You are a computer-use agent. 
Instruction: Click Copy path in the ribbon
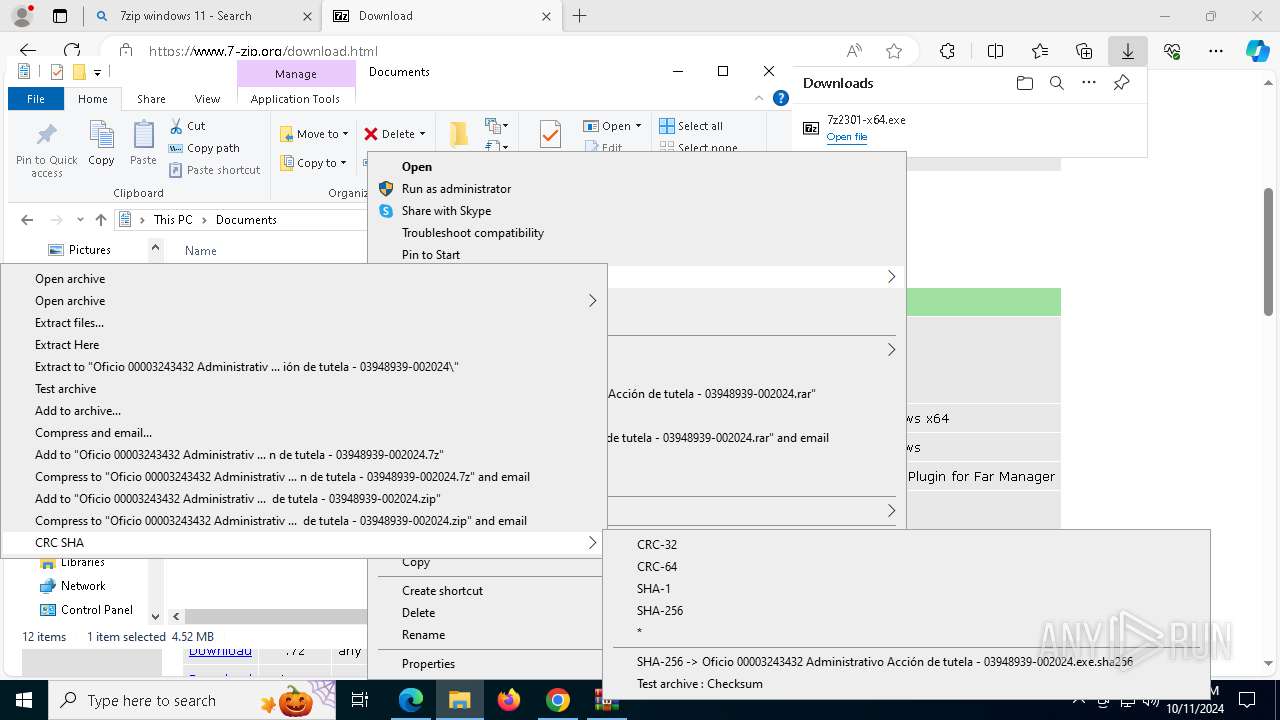(204, 148)
